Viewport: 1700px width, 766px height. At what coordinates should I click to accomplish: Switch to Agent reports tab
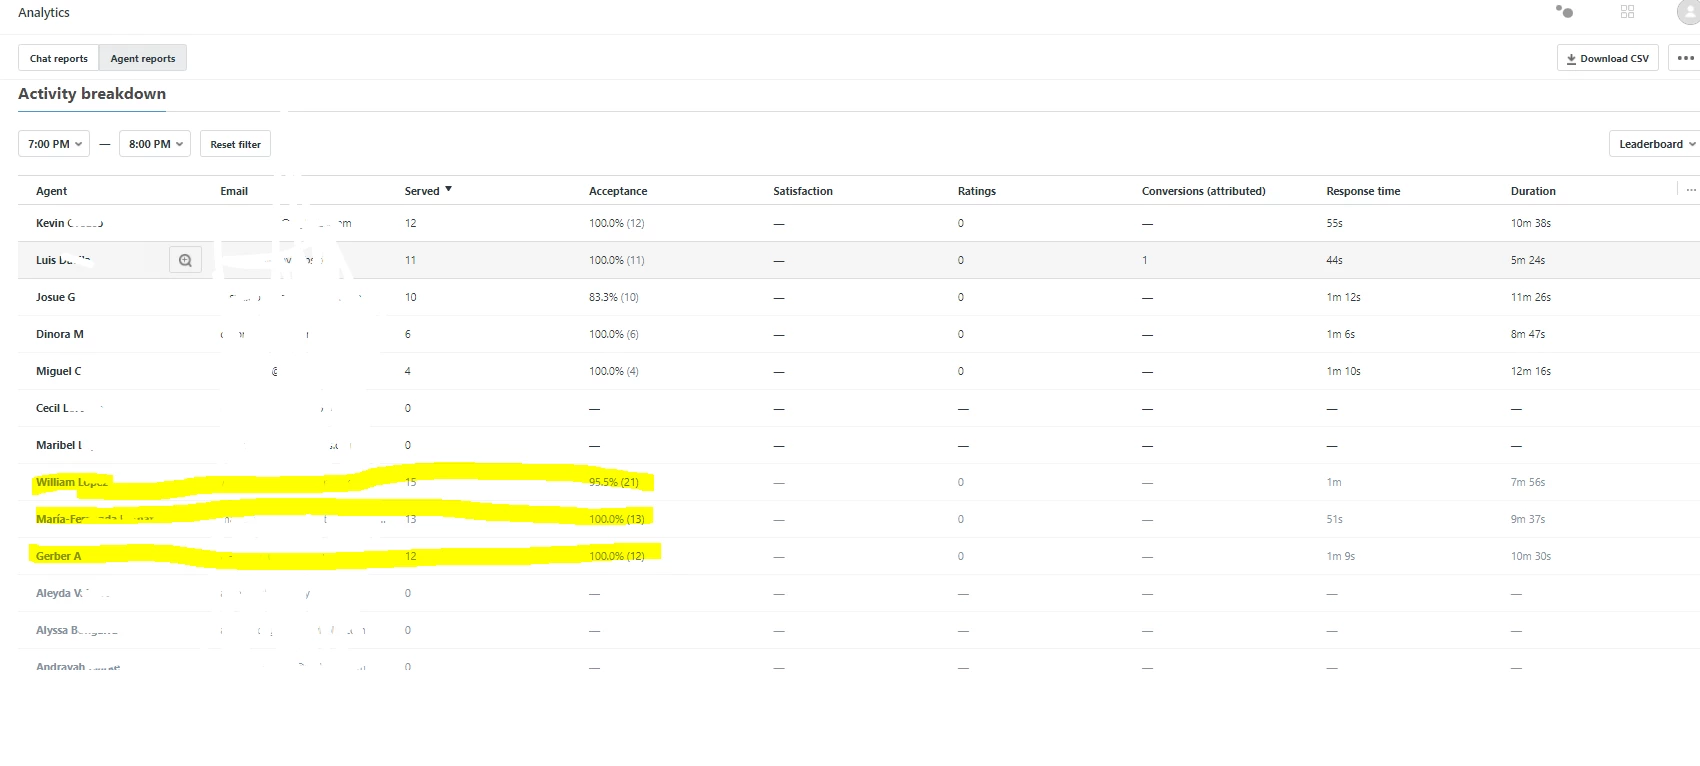143,58
